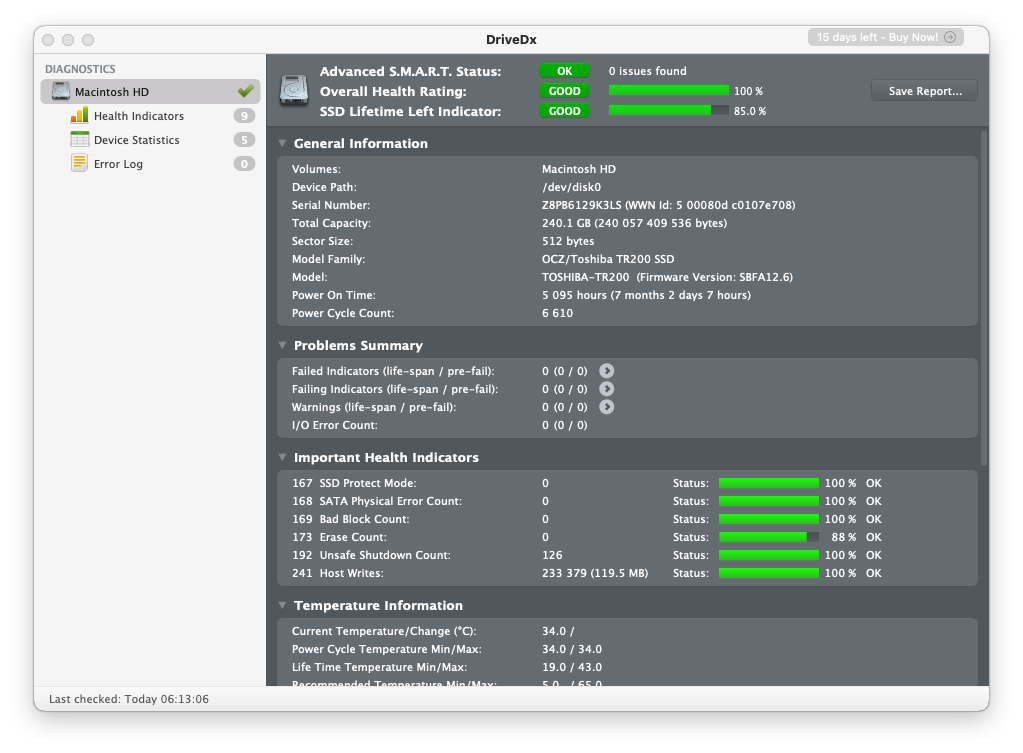This screenshot has height=753, width=1023.
Task: Select Device Statistics in the sidebar
Action: pyautogui.click(x=136, y=140)
